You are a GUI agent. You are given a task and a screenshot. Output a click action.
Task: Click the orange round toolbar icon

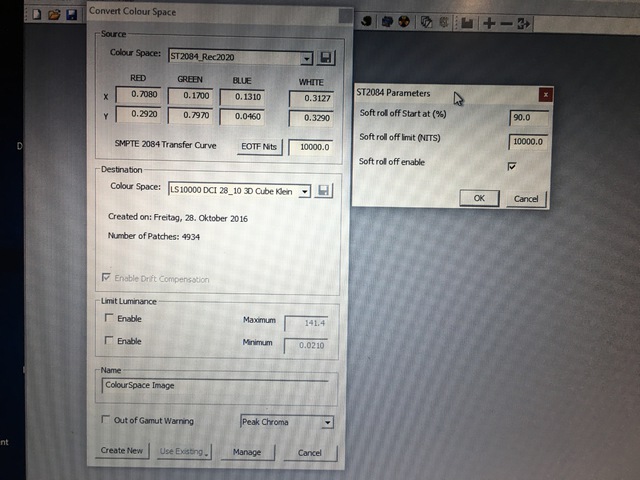point(404,21)
